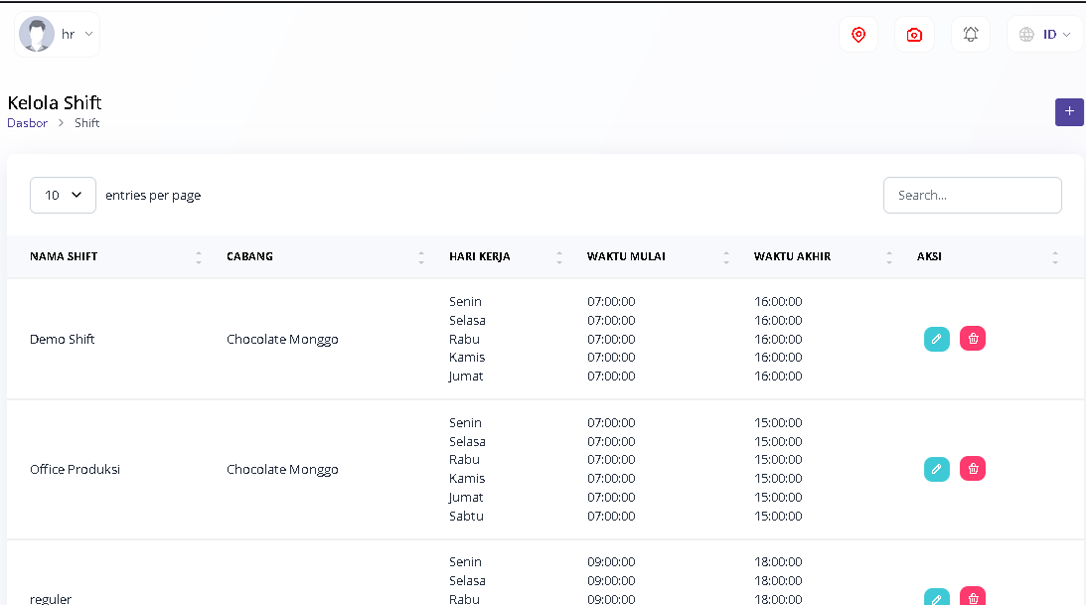The height and width of the screenshot is (605, 1086).
Task: Edit the Office Produksi shift
Action: [936, 469]
